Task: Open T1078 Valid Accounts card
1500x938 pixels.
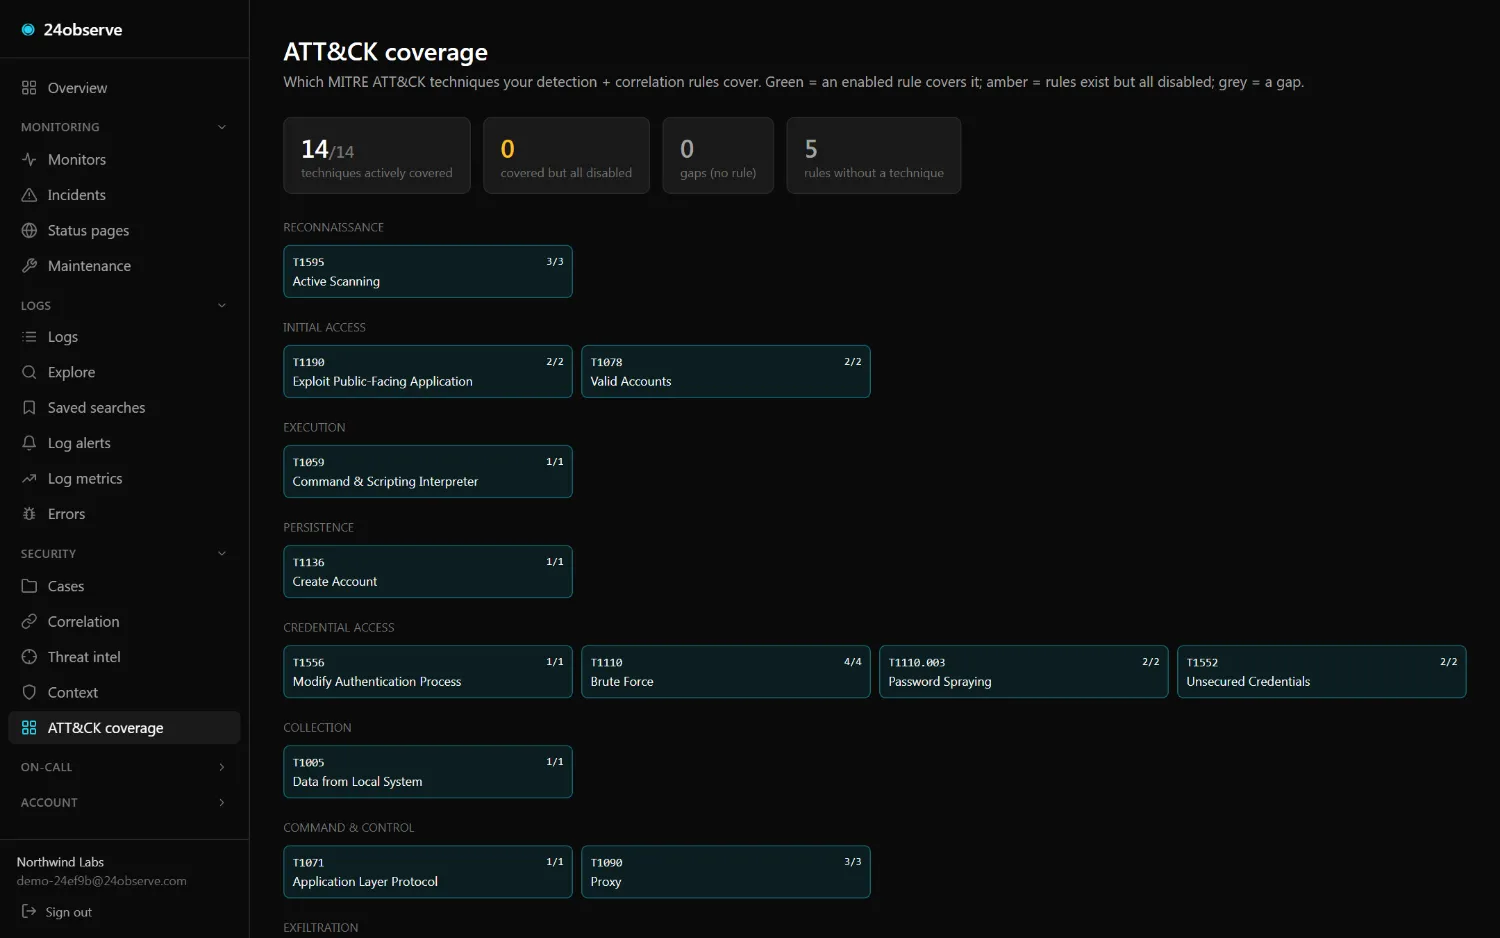Action: 726,371
